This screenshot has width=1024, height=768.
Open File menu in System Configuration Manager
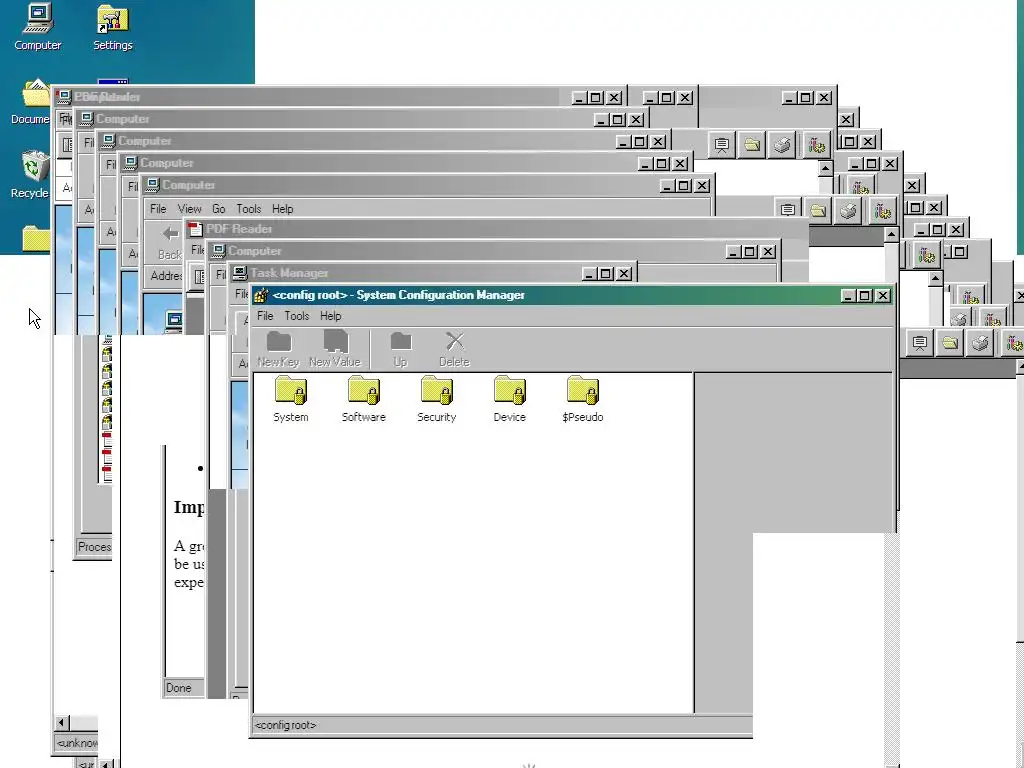click(x=265, y=316)
